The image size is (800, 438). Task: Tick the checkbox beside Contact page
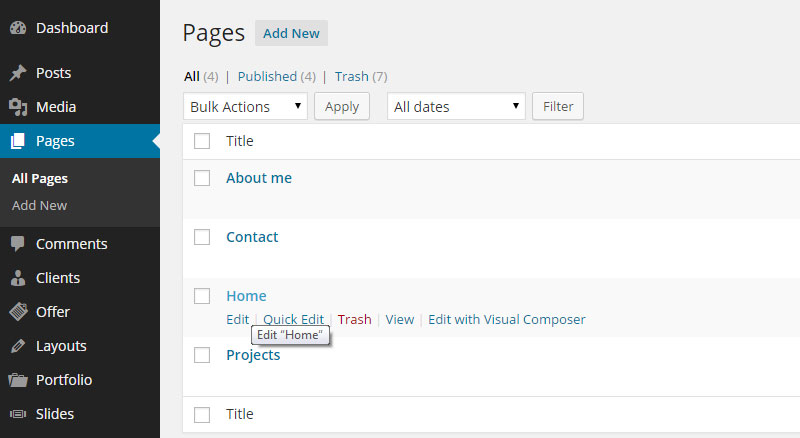coord(202,237)
